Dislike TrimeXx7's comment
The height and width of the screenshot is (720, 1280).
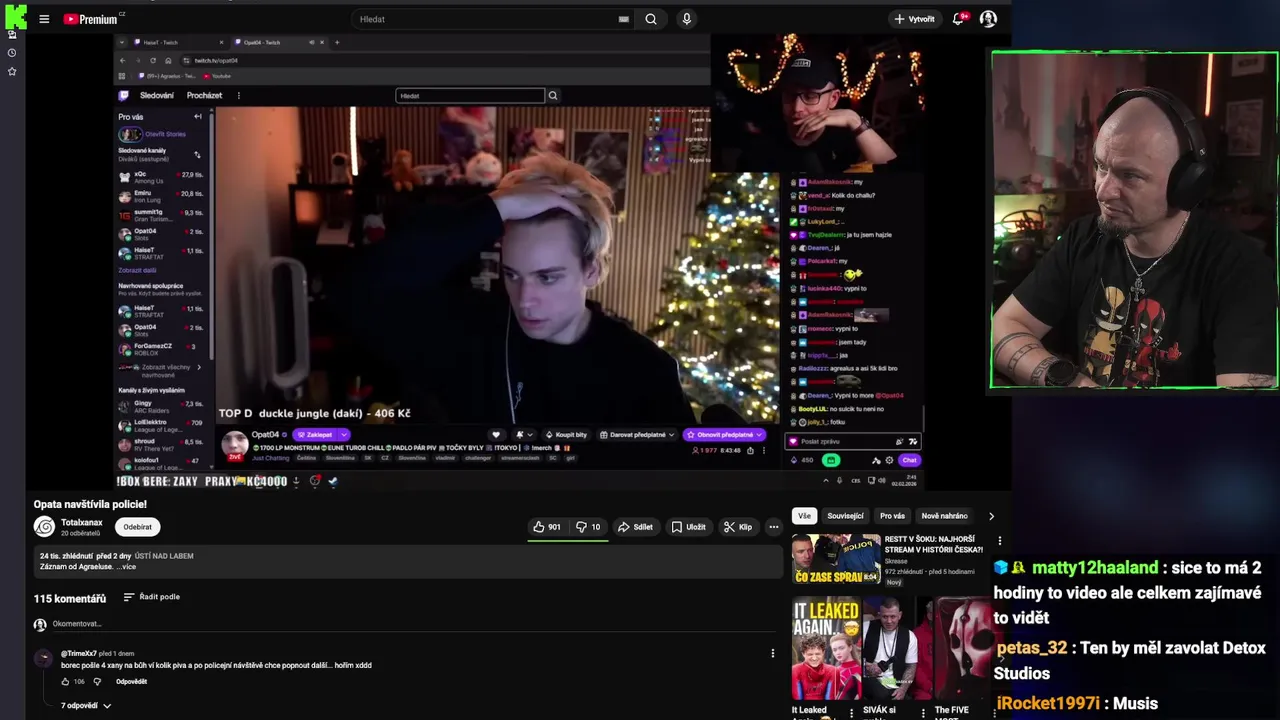tap(97, 681)
